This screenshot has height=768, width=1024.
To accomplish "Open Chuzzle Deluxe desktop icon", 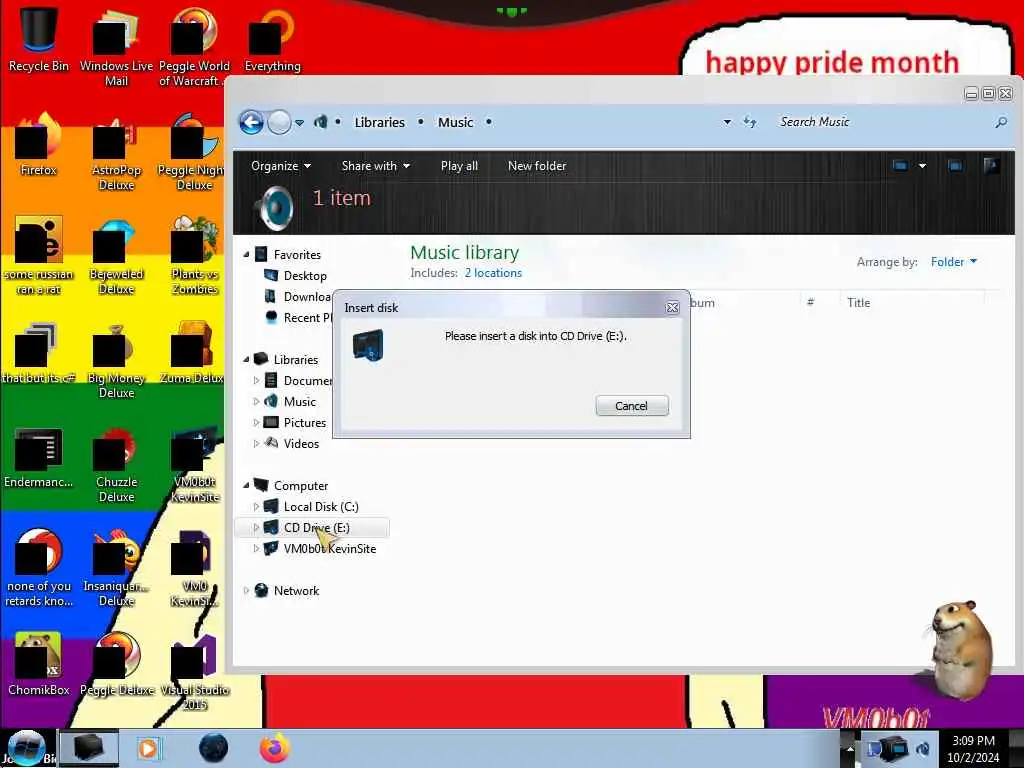I will pos(116,464).
